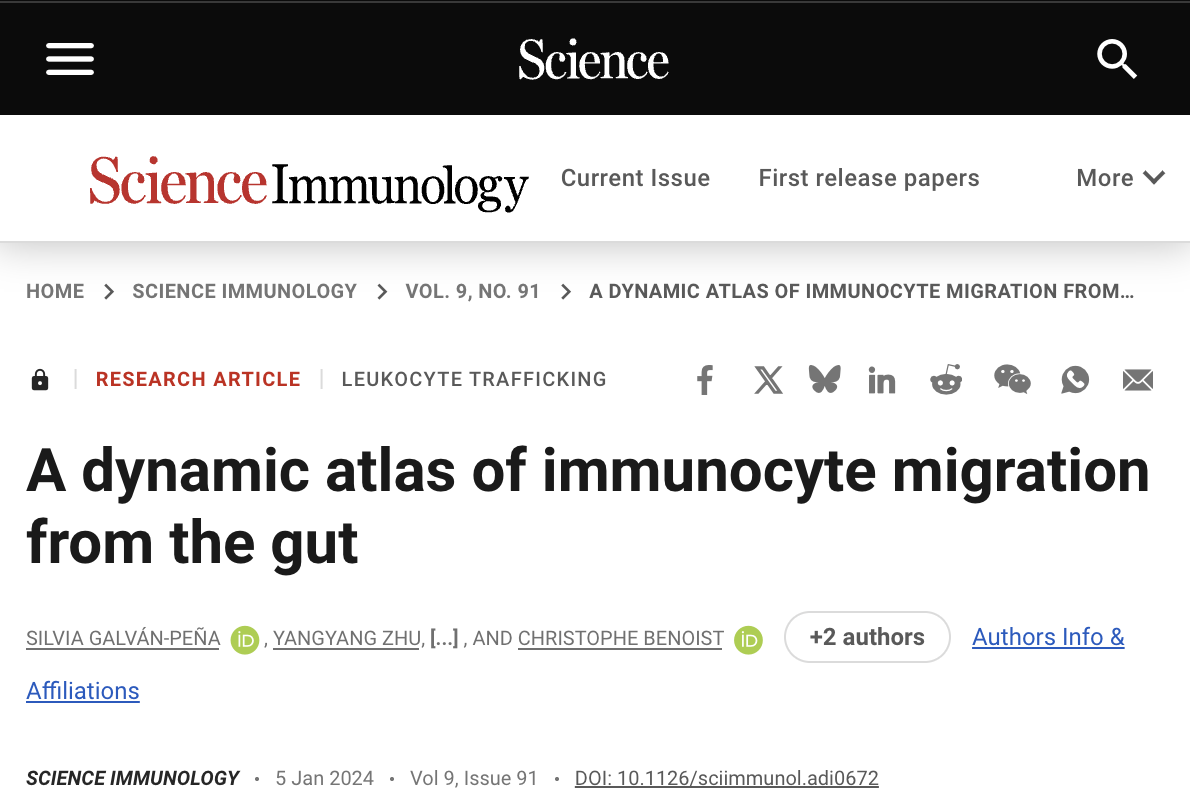Open Authors Info & Affiliations

click(1047, 637)
